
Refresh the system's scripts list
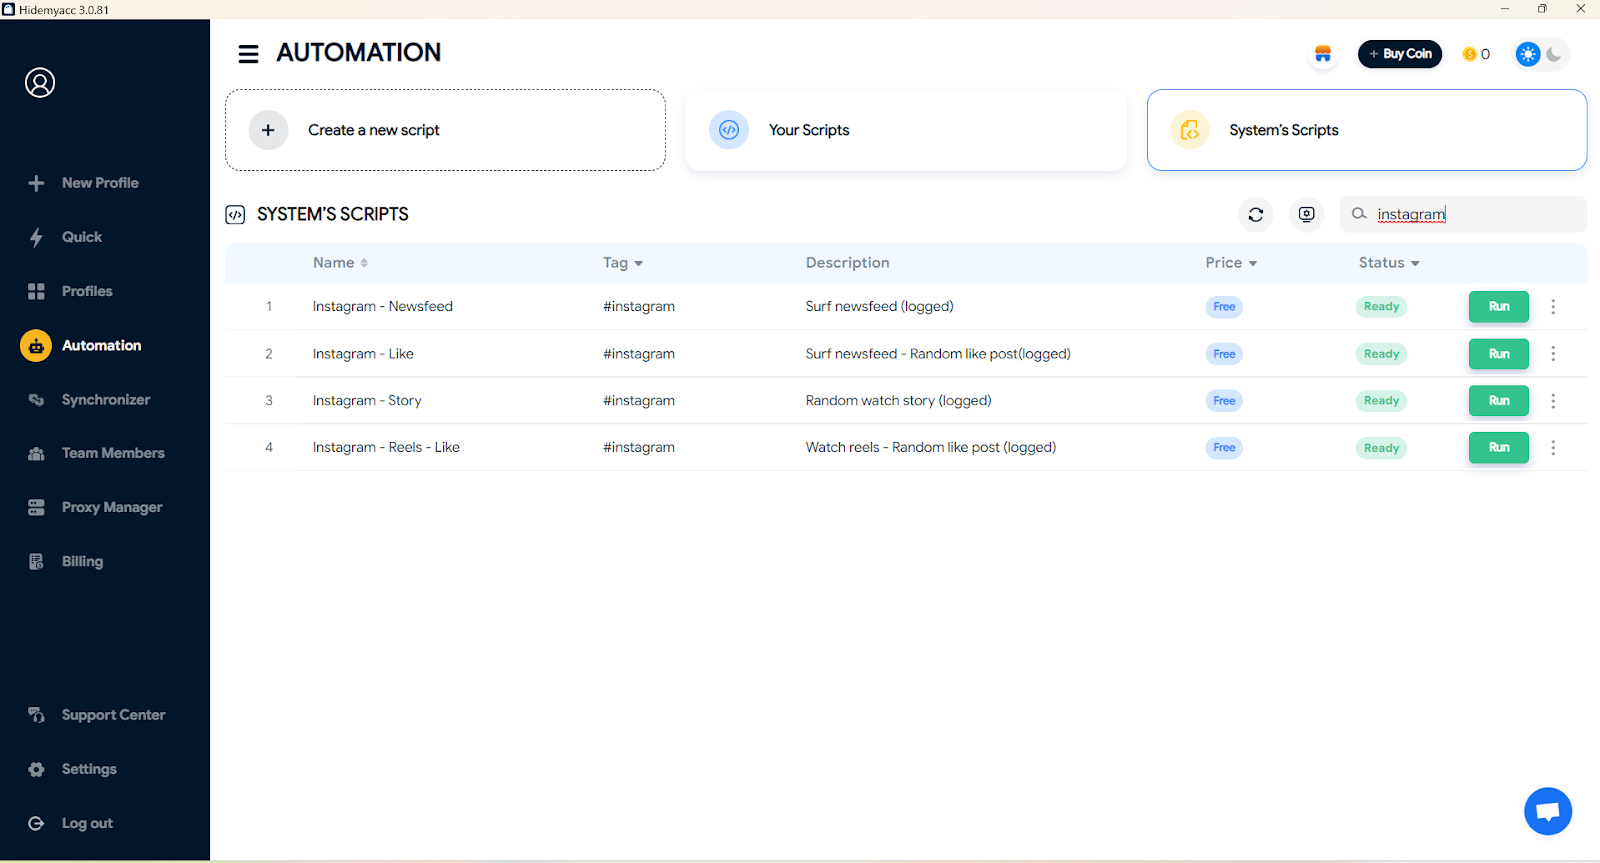[1256, 214]
